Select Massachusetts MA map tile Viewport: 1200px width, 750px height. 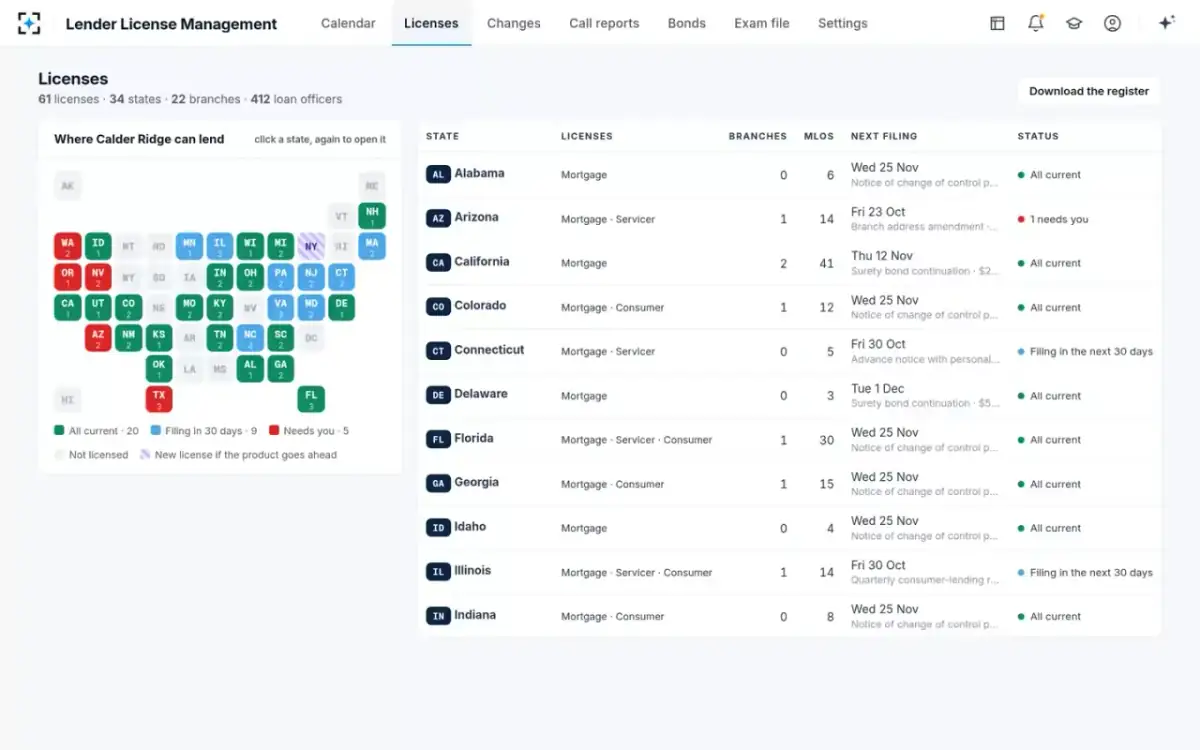[372, 246]
